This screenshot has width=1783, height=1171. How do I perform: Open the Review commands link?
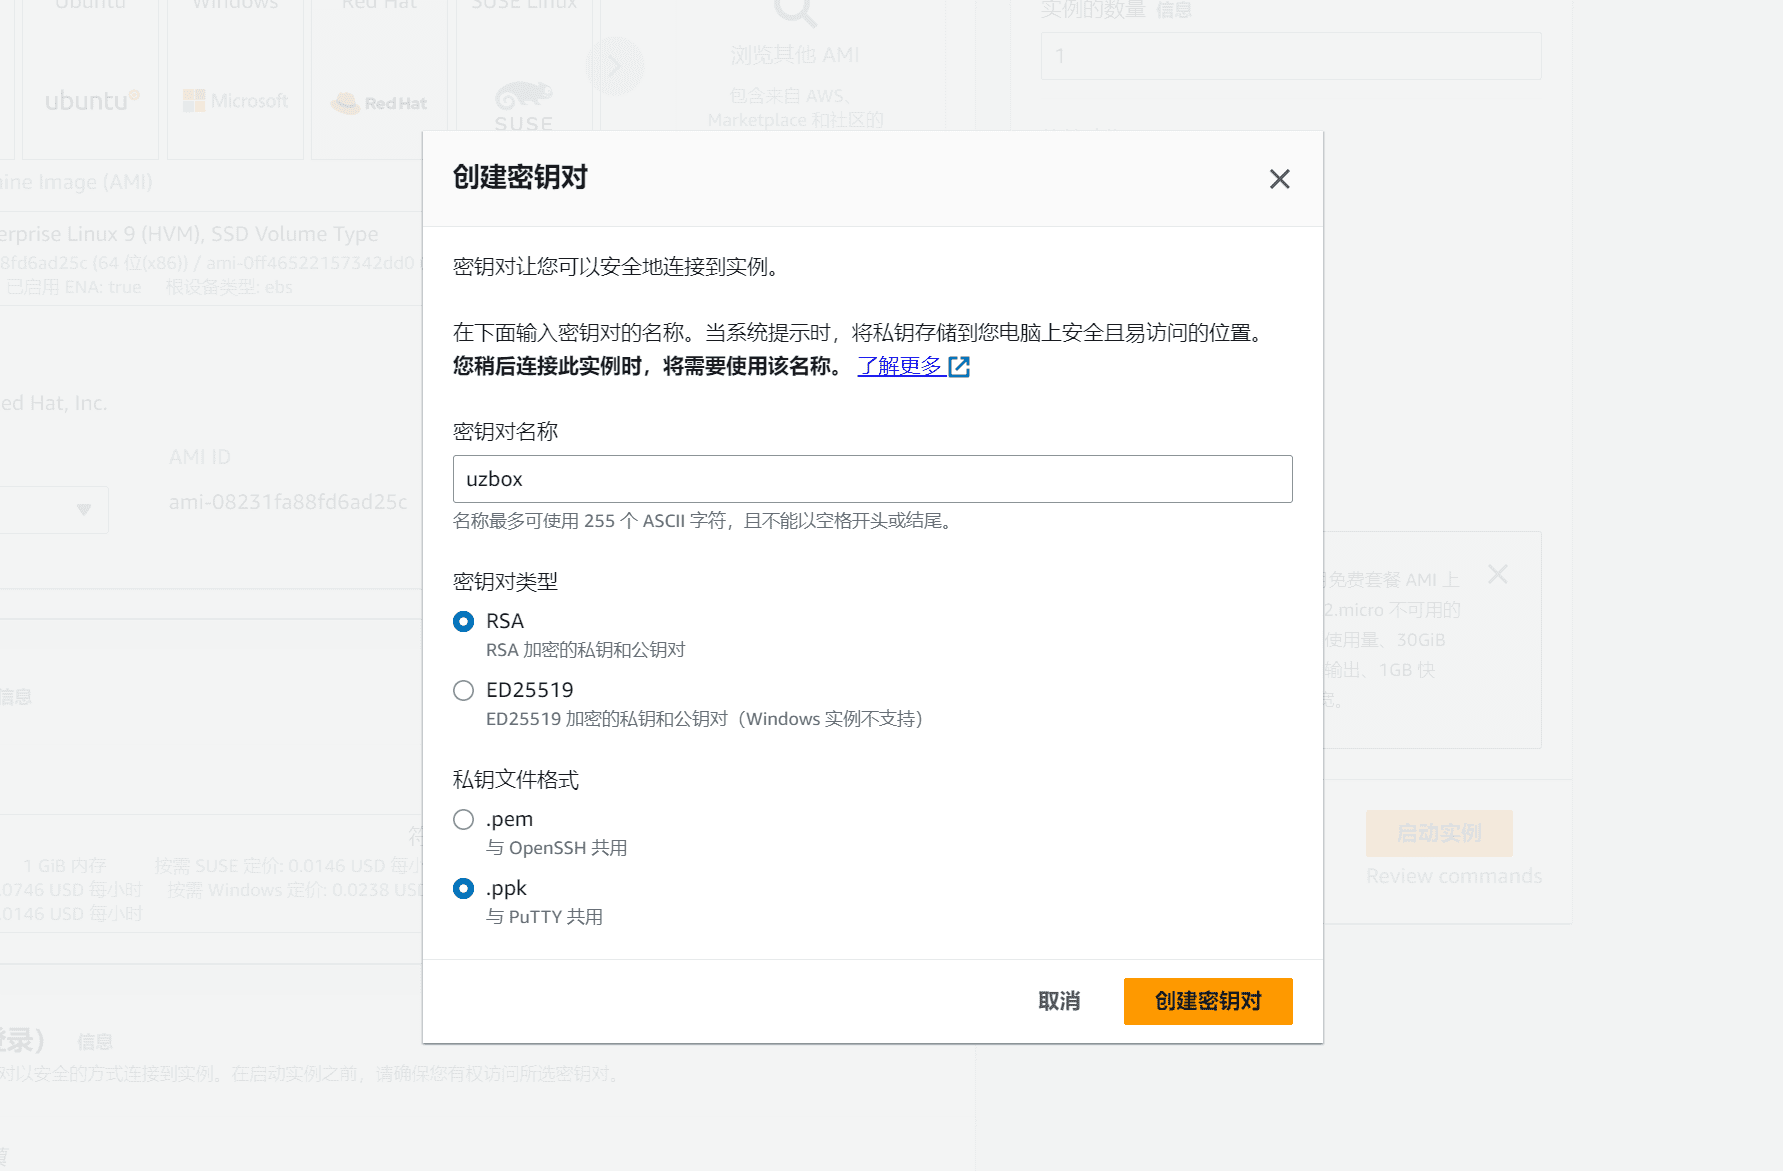click(x=1453, y=875)
